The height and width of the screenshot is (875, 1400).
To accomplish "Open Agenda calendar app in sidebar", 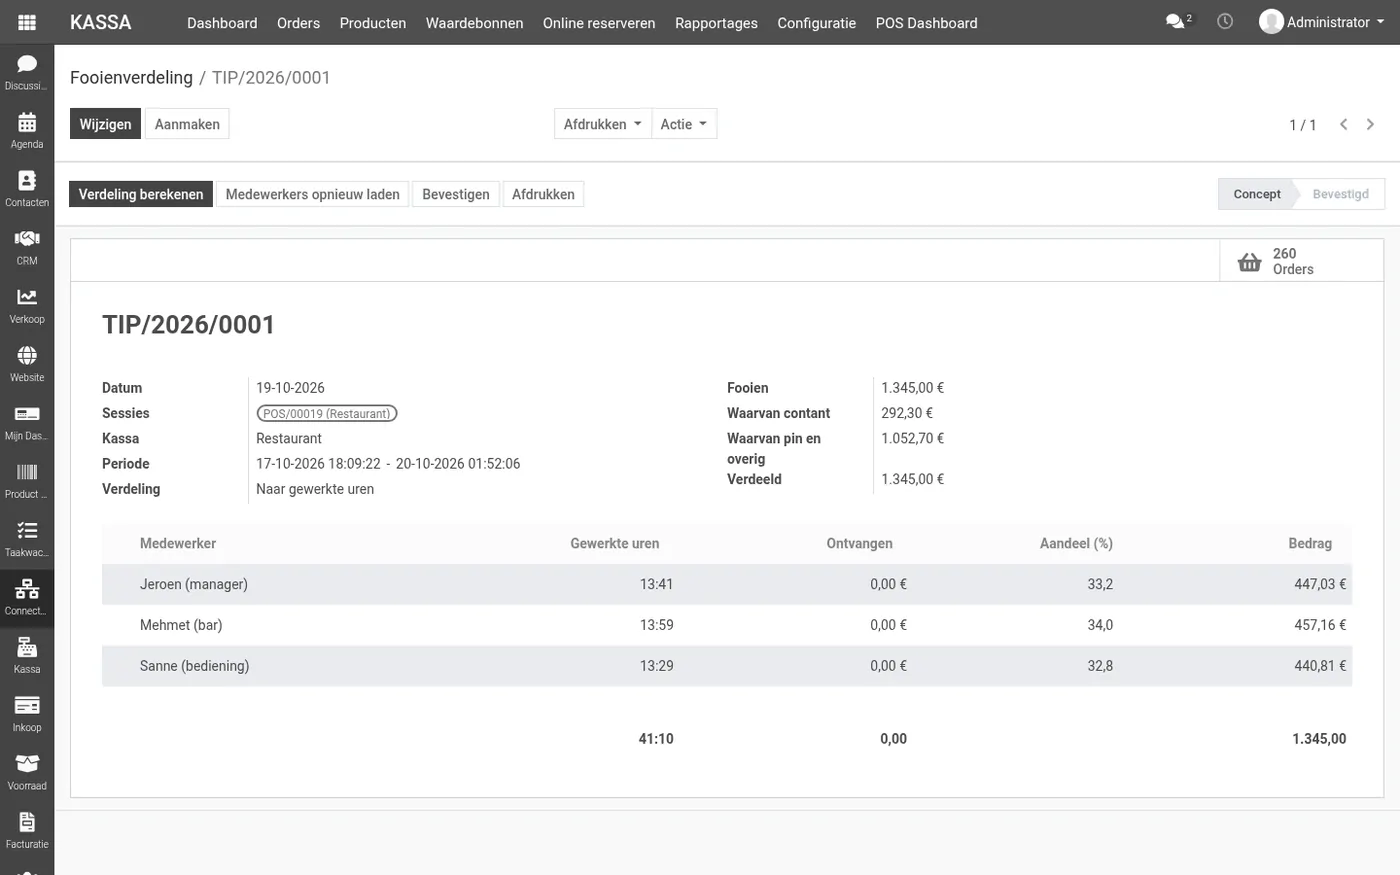I will 27,130.
